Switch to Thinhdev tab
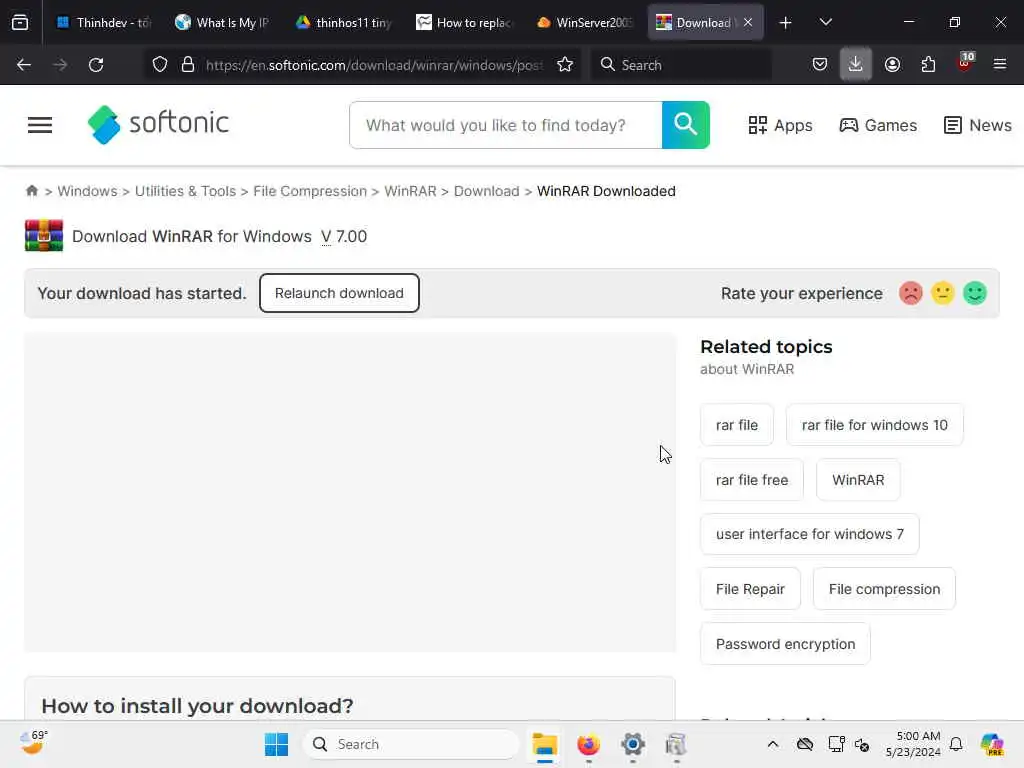 click(103, 23)
